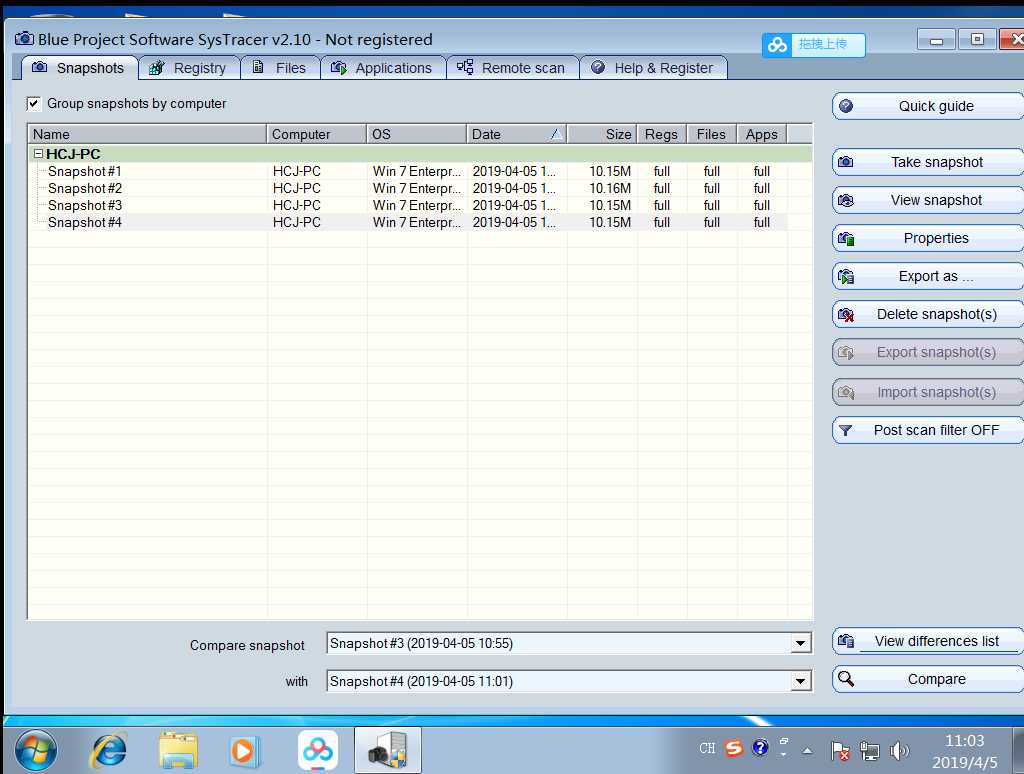Switch to the Registry tab
The height and width of the screenshot is (774, 1024).
pyautogui.click(x=189, y=68)
